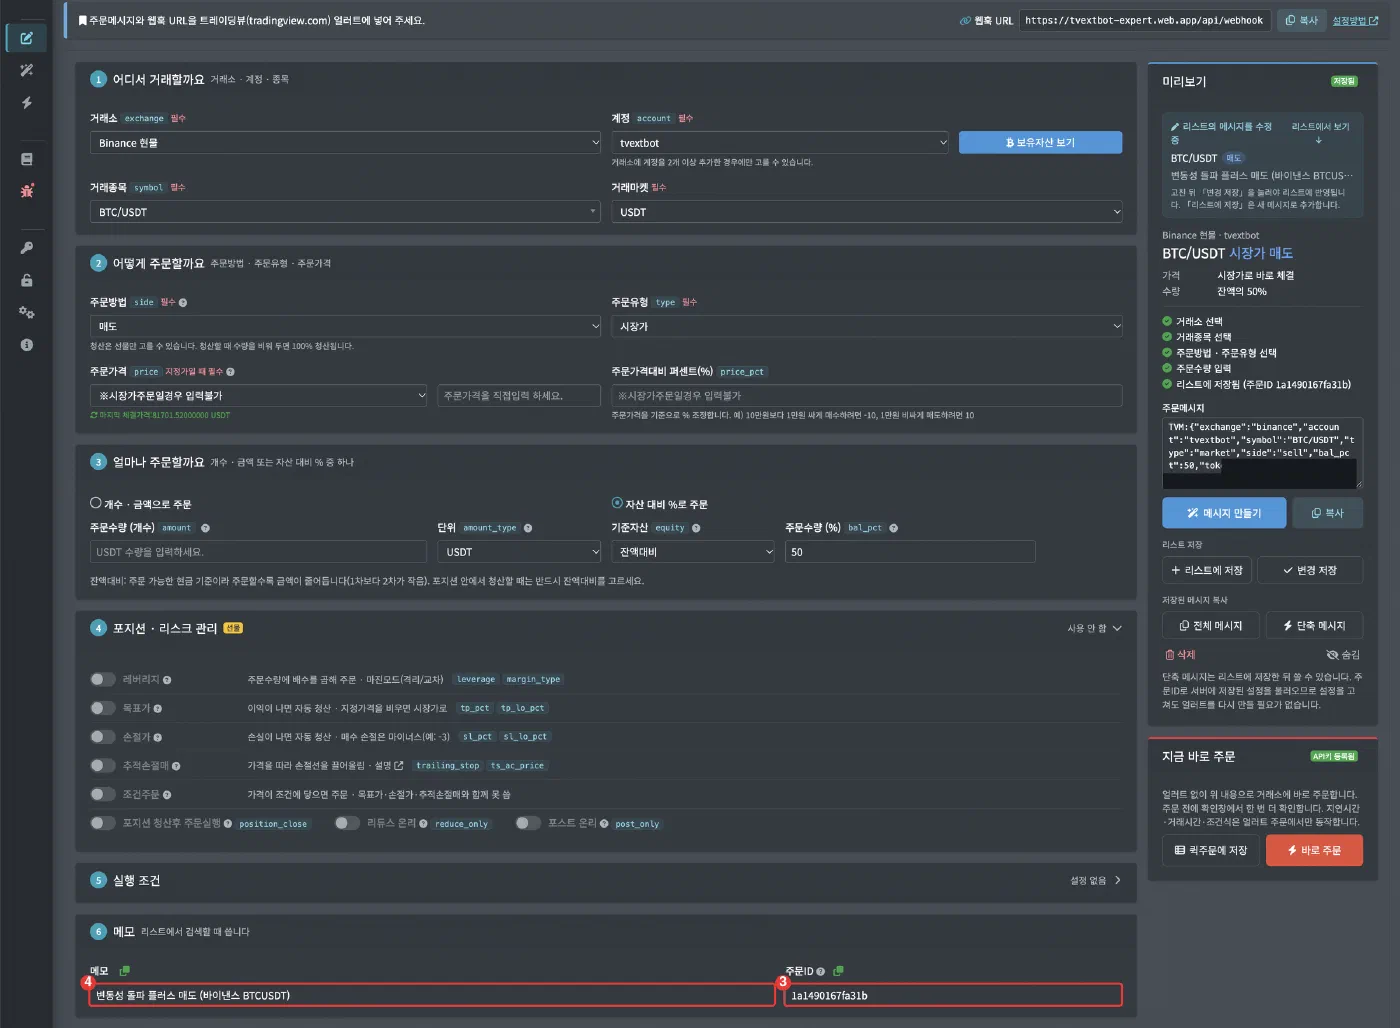Open the gears settings sidebar icon

pyautogui.click(x=27, y=312)
